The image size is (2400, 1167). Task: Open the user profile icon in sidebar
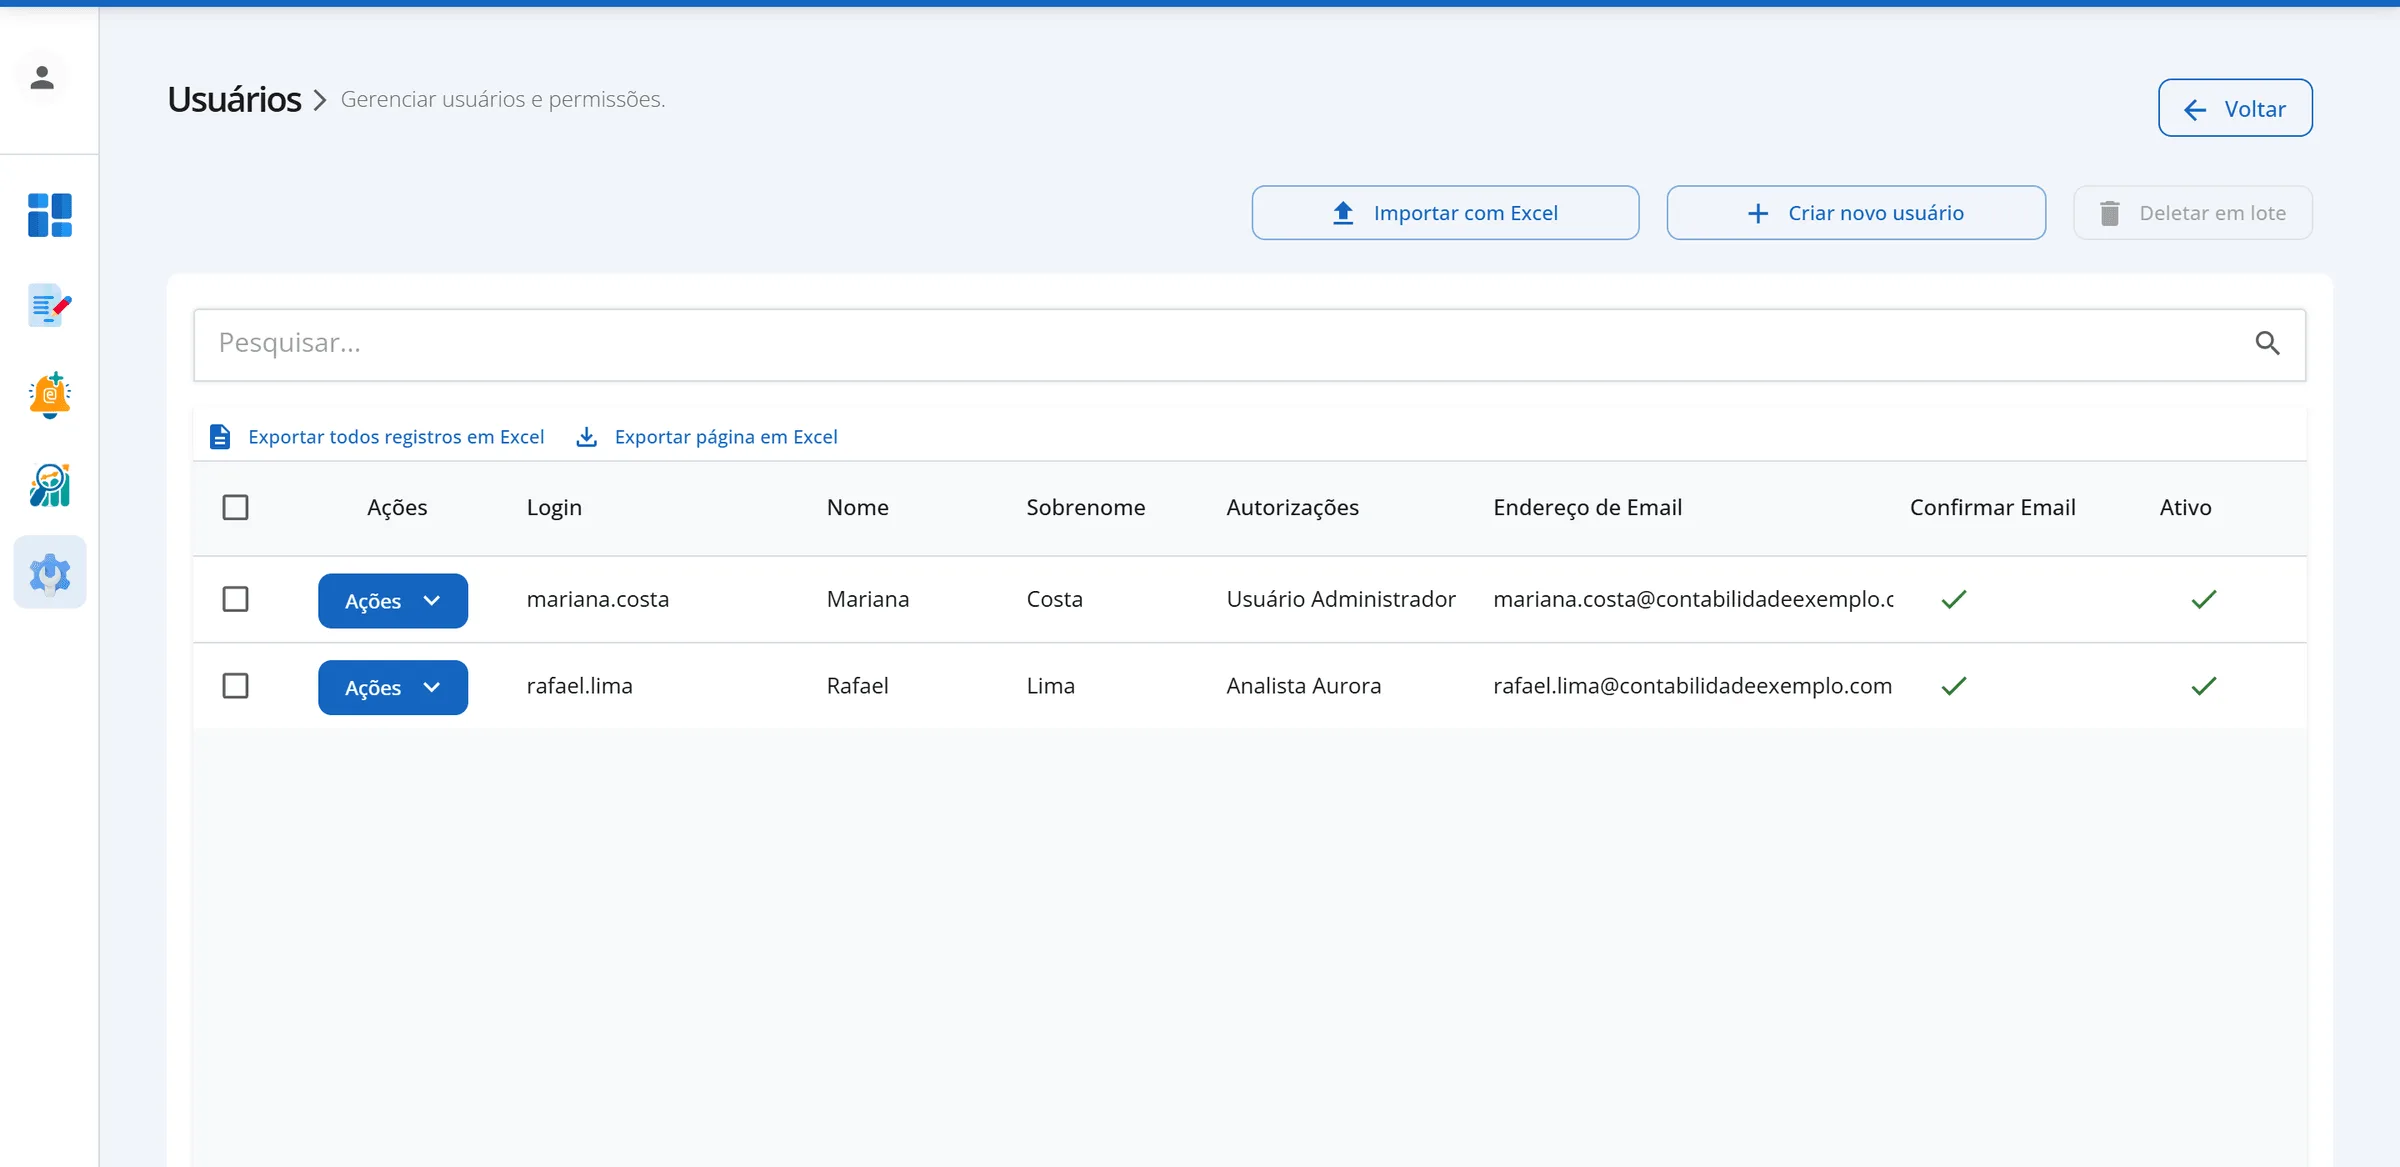click(x=42, y=78)
